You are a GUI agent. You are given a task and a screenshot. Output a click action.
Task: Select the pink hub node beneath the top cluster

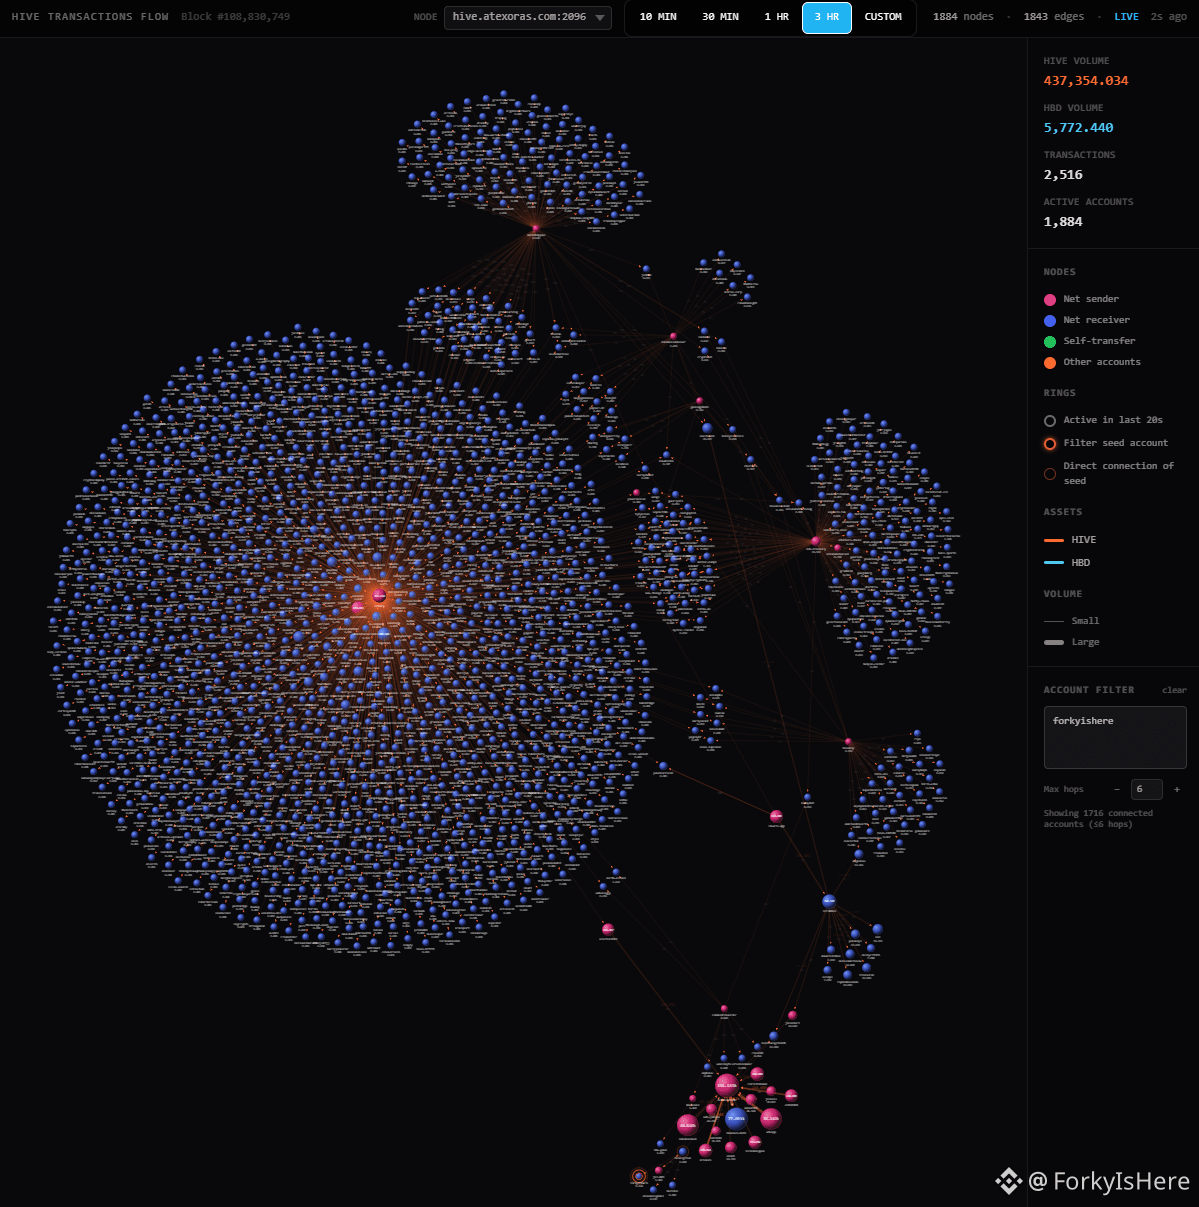pos(535,228)
